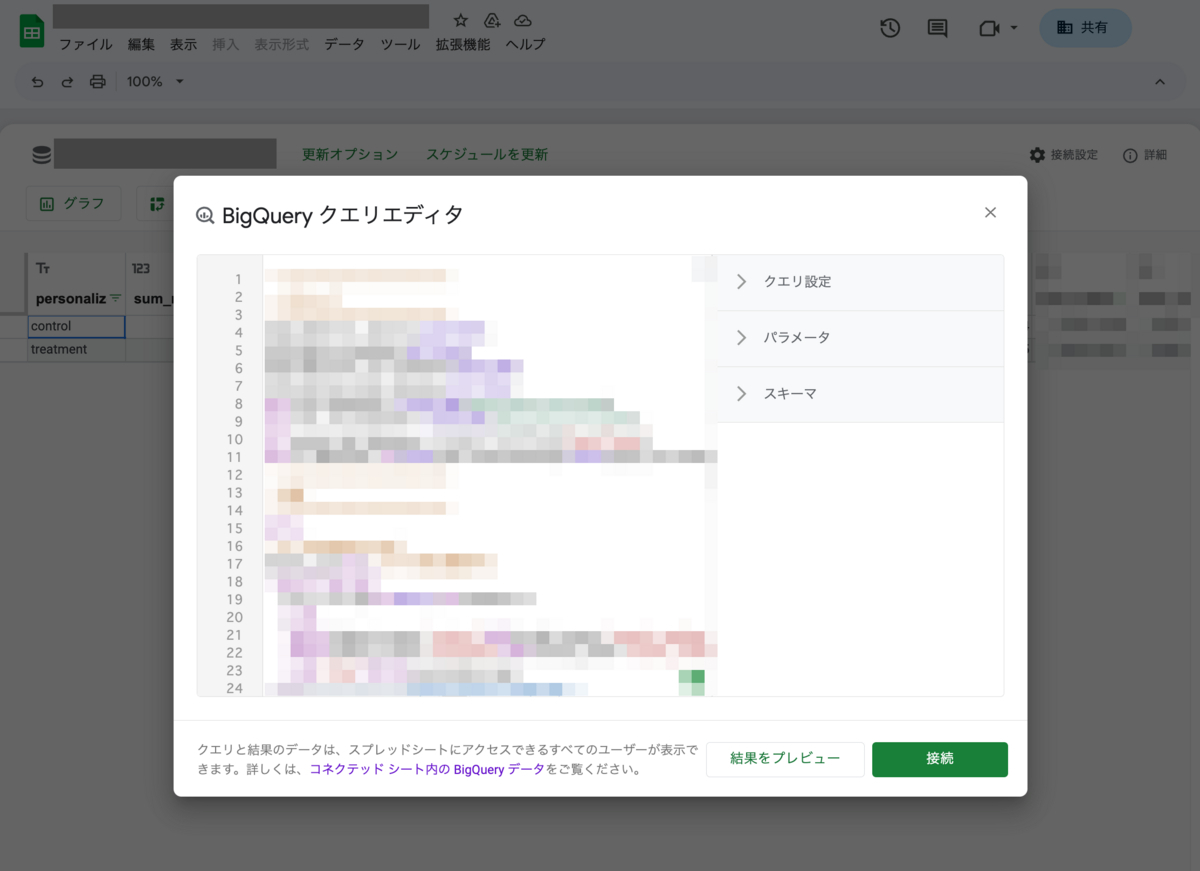The height and width of the screenshot is (871, 1200).
Task: Click the database connection icon
Action: click(41, 155)
